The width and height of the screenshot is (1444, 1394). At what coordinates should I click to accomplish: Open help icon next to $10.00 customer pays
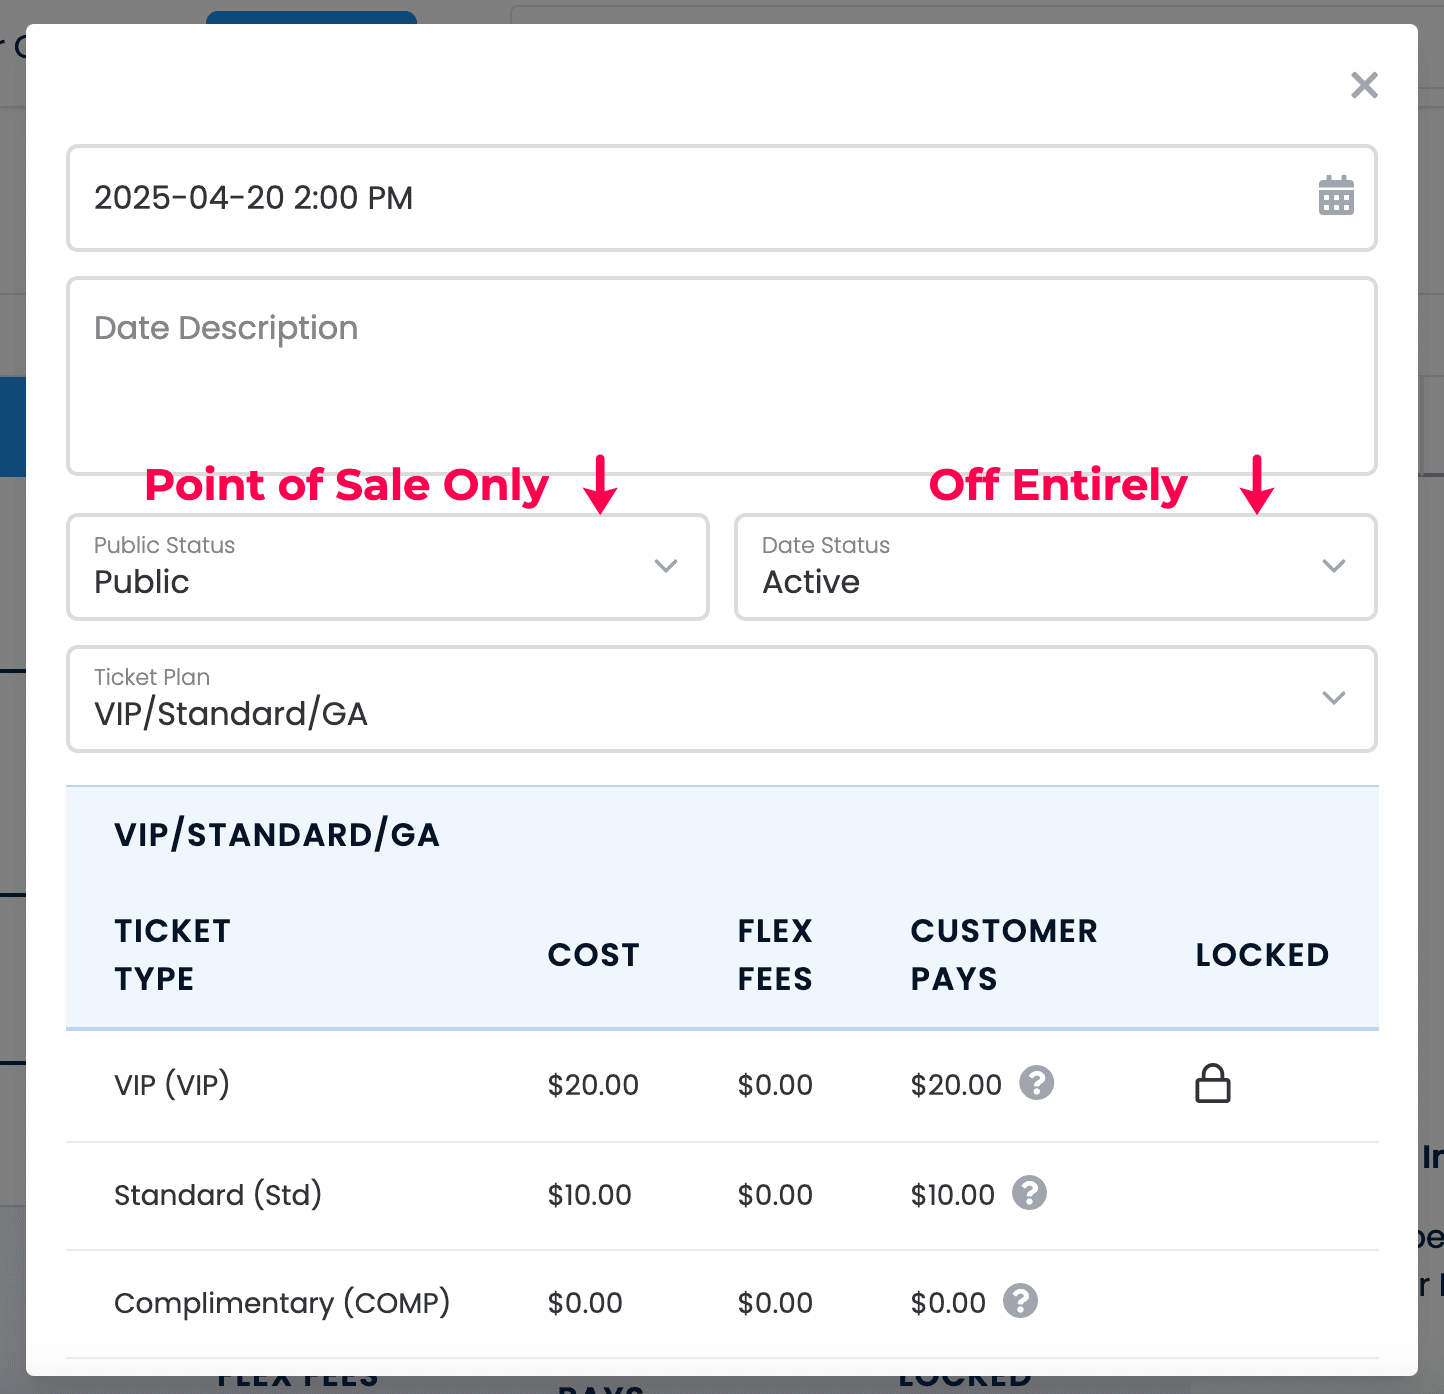[x=1029, y=1193]
